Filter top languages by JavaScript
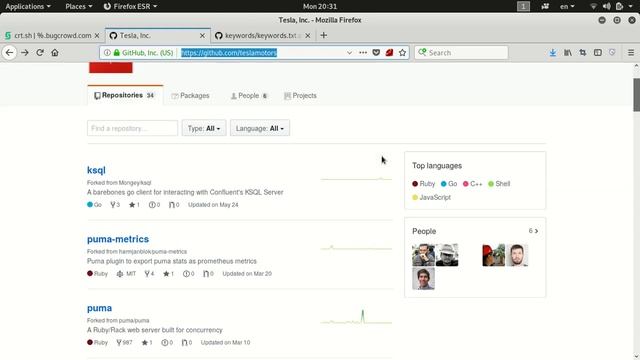 [x=431, y=197]
